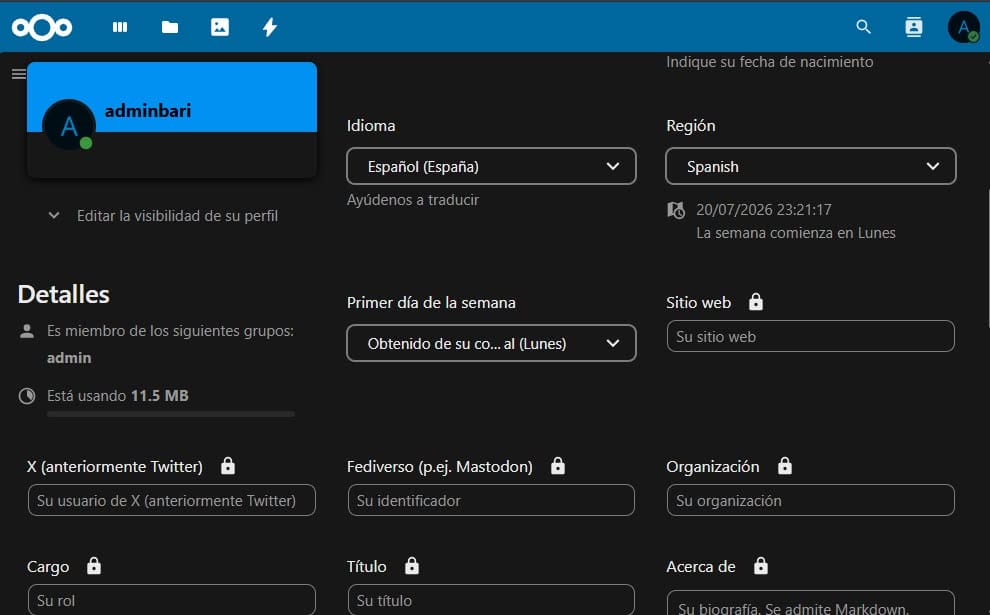
Task: Focus the Su identificador Fediverso field
Action: click(491, 500)
